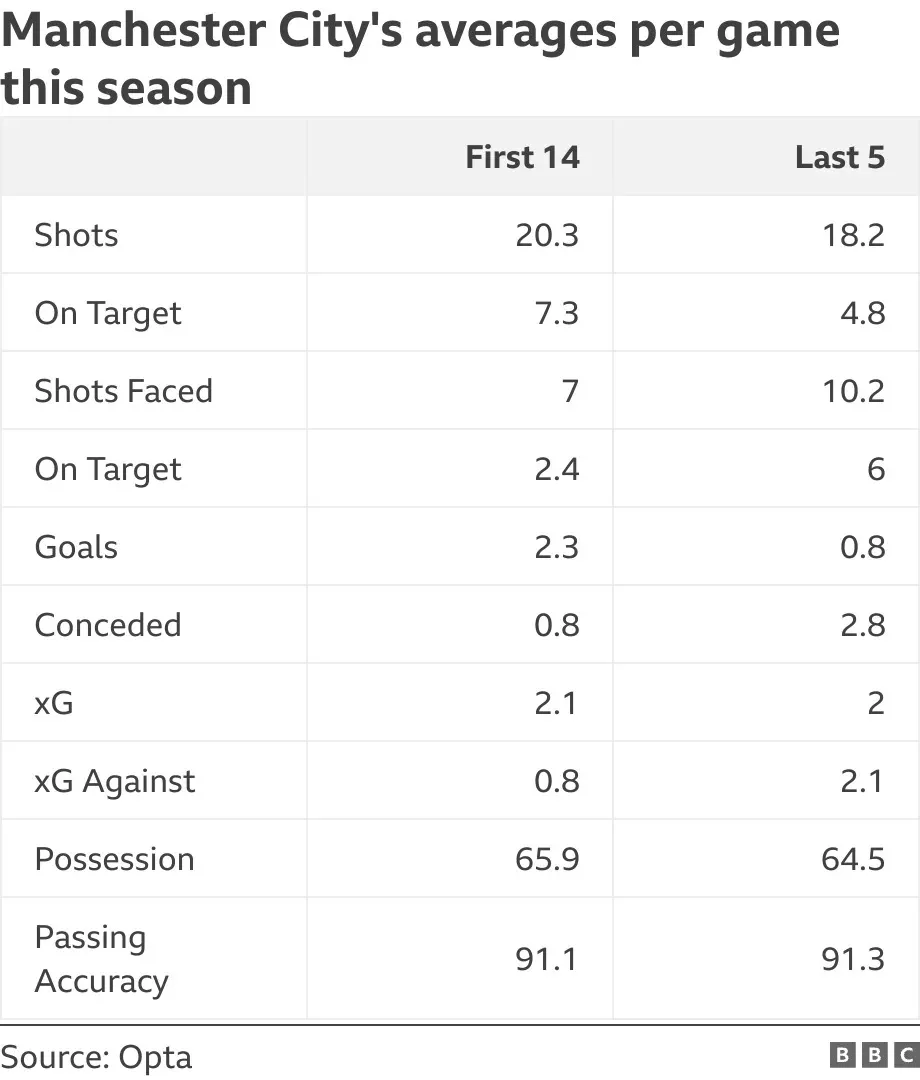Click the Shots row label
The image size is (920, 1080).
[x=76, y=235]
